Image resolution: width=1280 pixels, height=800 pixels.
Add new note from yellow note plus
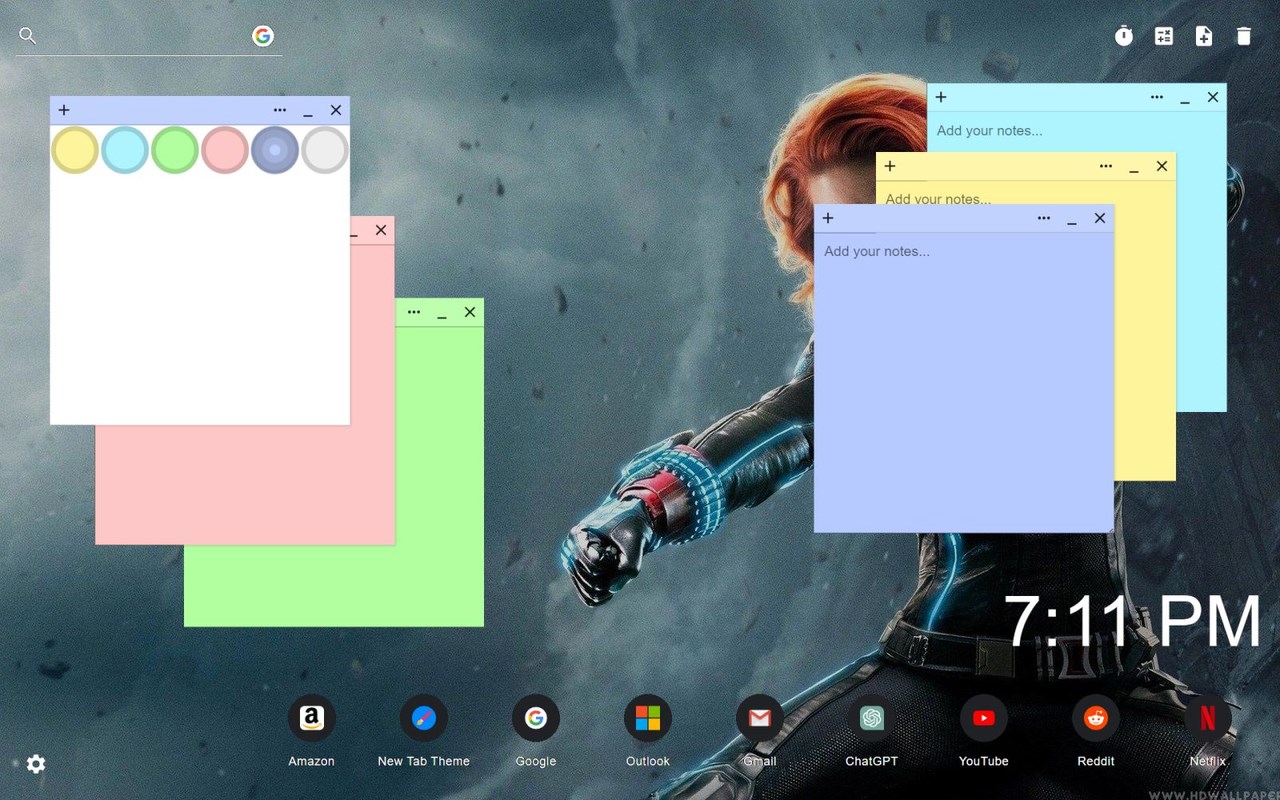(x=890, y=166)
